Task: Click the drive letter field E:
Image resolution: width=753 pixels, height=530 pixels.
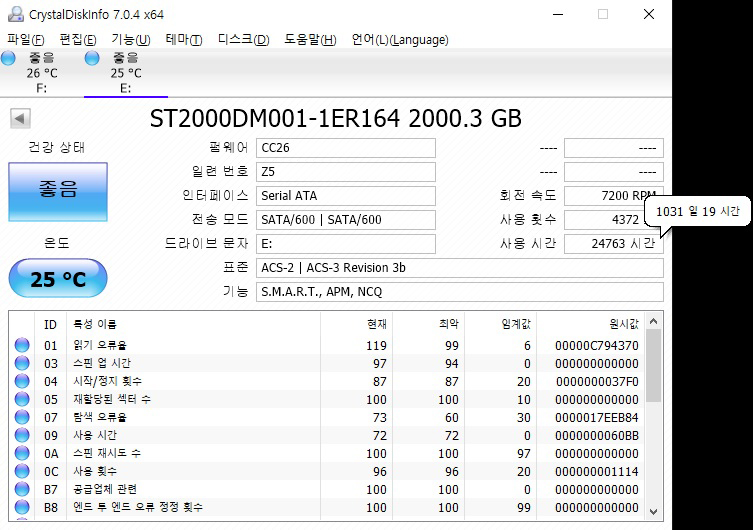Action: 346,244
